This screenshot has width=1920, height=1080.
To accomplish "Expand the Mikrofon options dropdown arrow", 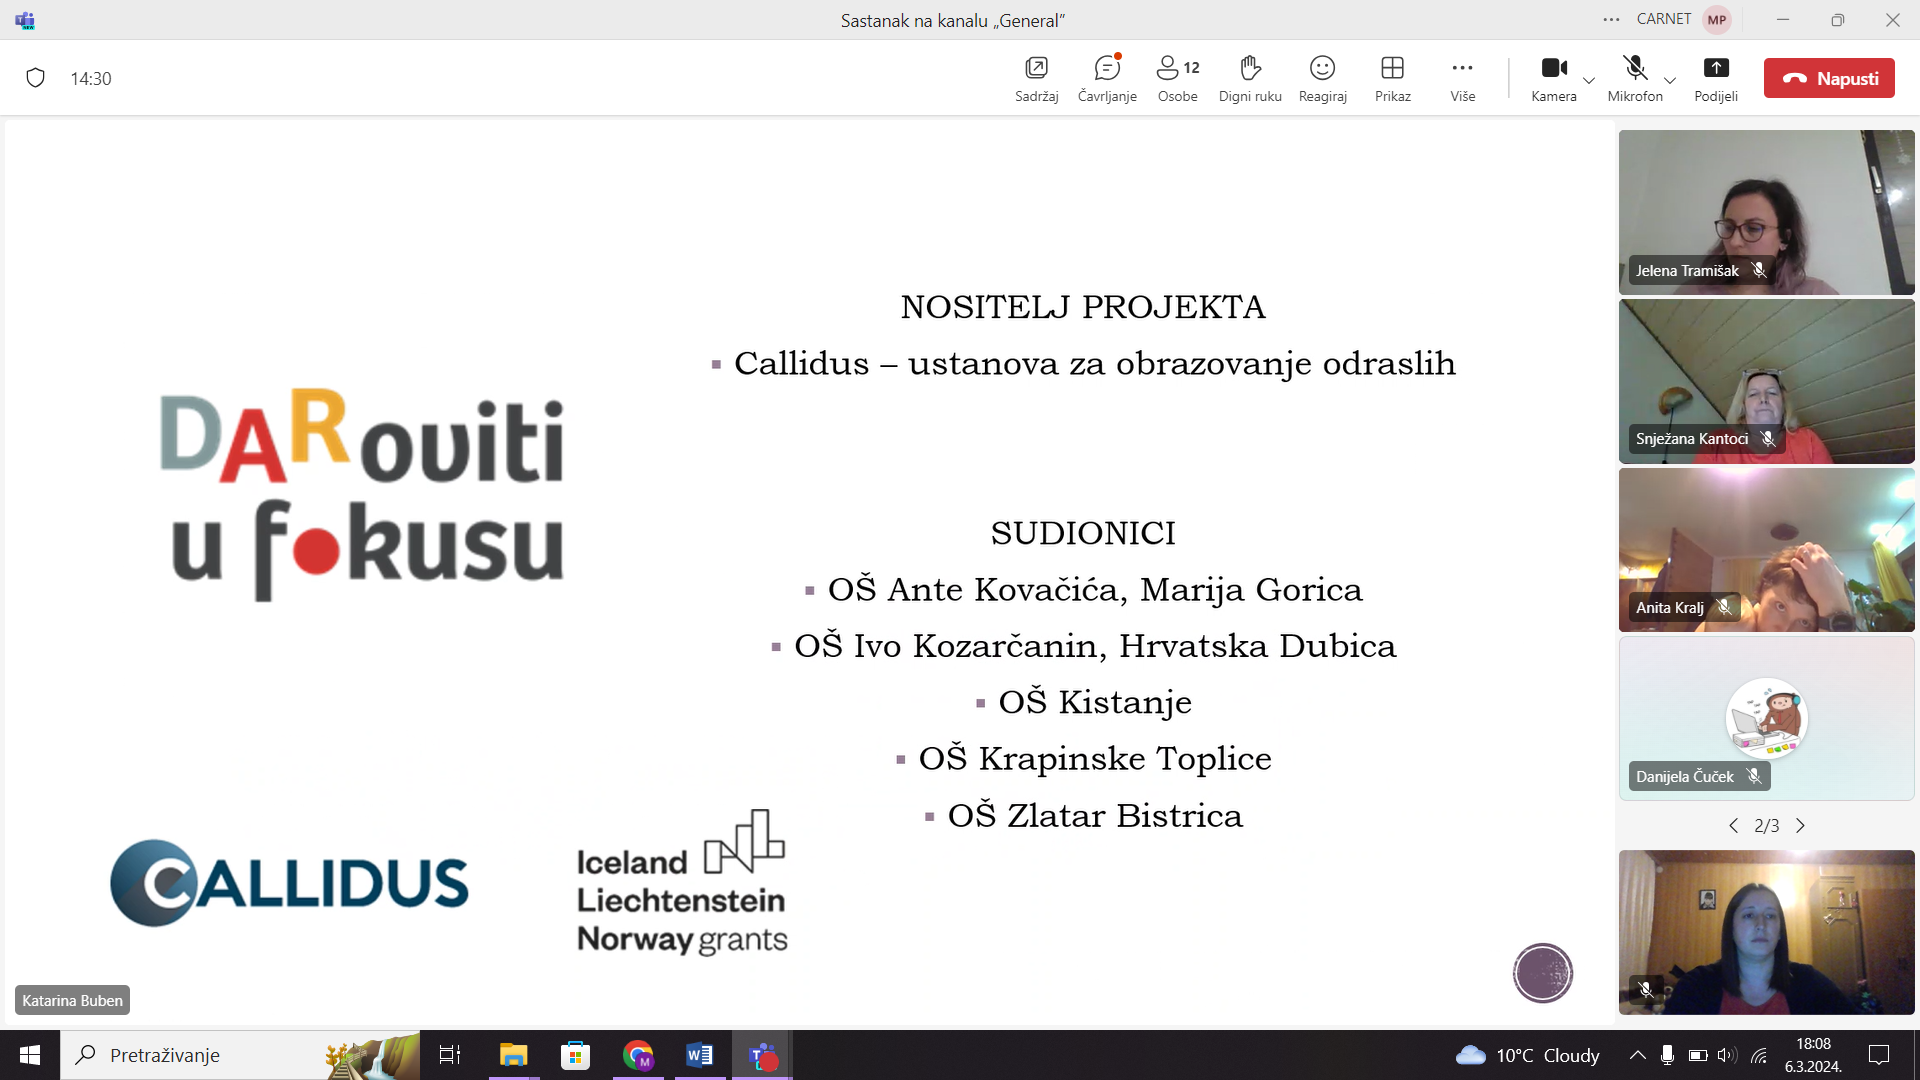I will [1670, 81].
